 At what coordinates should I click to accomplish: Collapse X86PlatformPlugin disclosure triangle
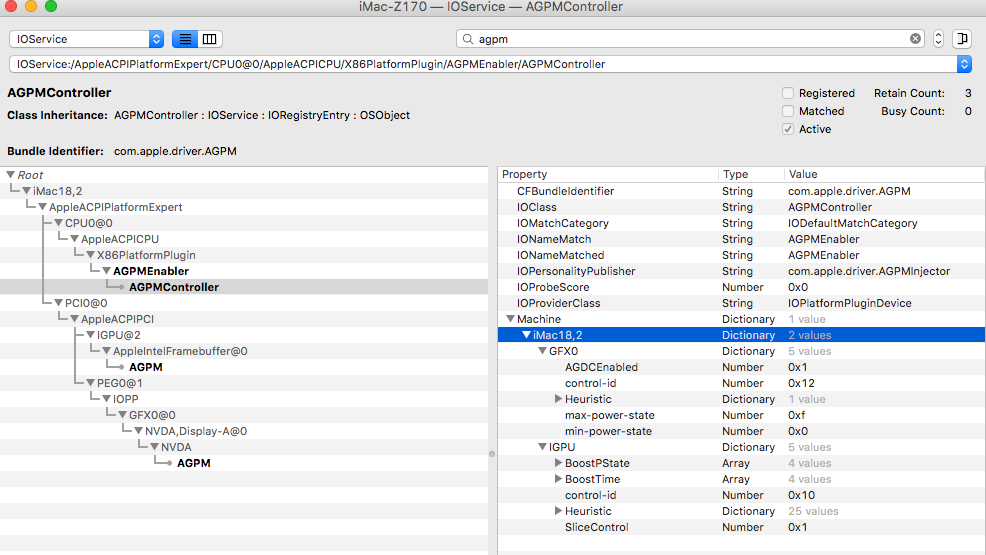[91, 255]
